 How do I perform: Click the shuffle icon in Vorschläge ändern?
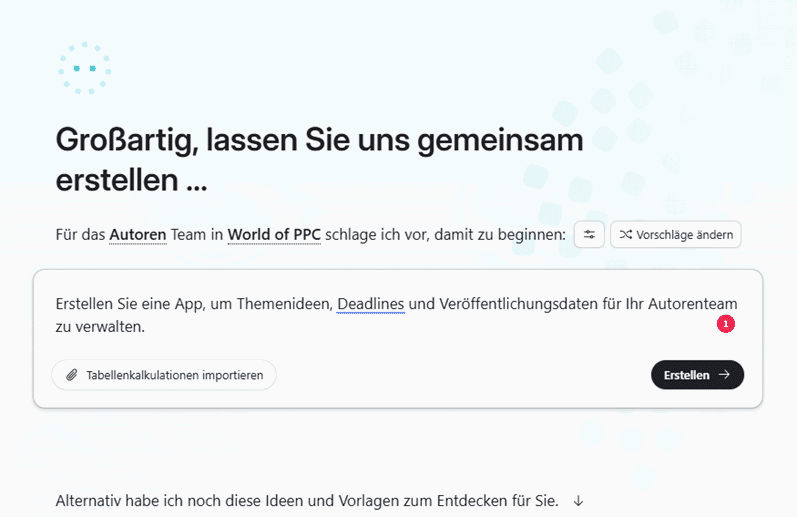coord(626,235)
